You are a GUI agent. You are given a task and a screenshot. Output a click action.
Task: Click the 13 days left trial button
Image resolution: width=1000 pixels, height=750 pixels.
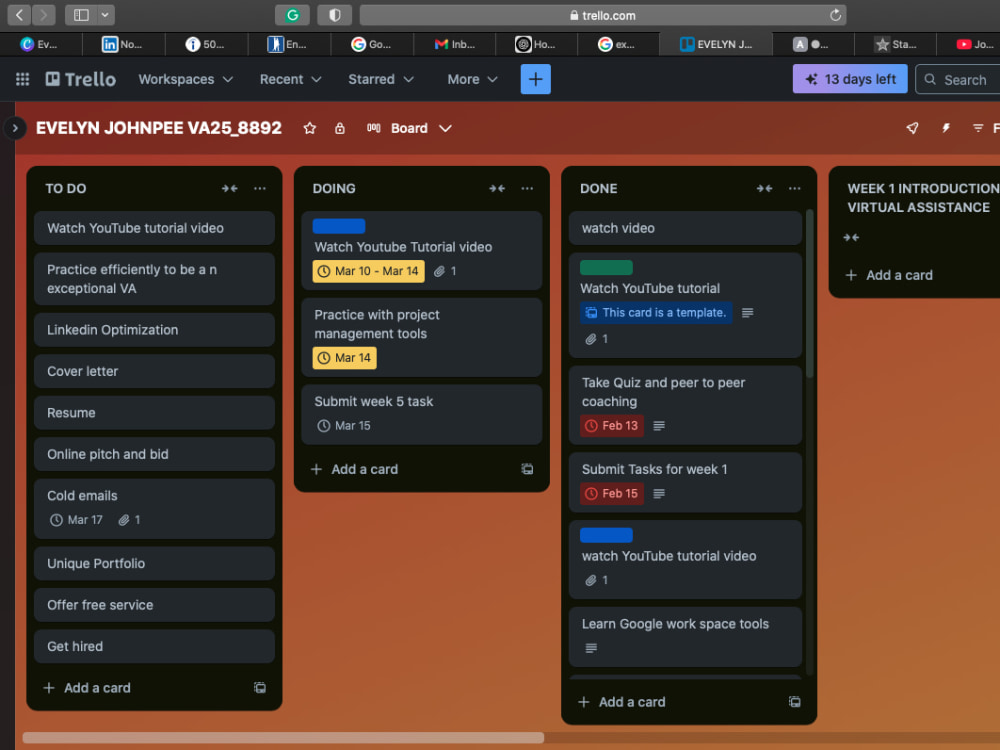pos(850,79)
